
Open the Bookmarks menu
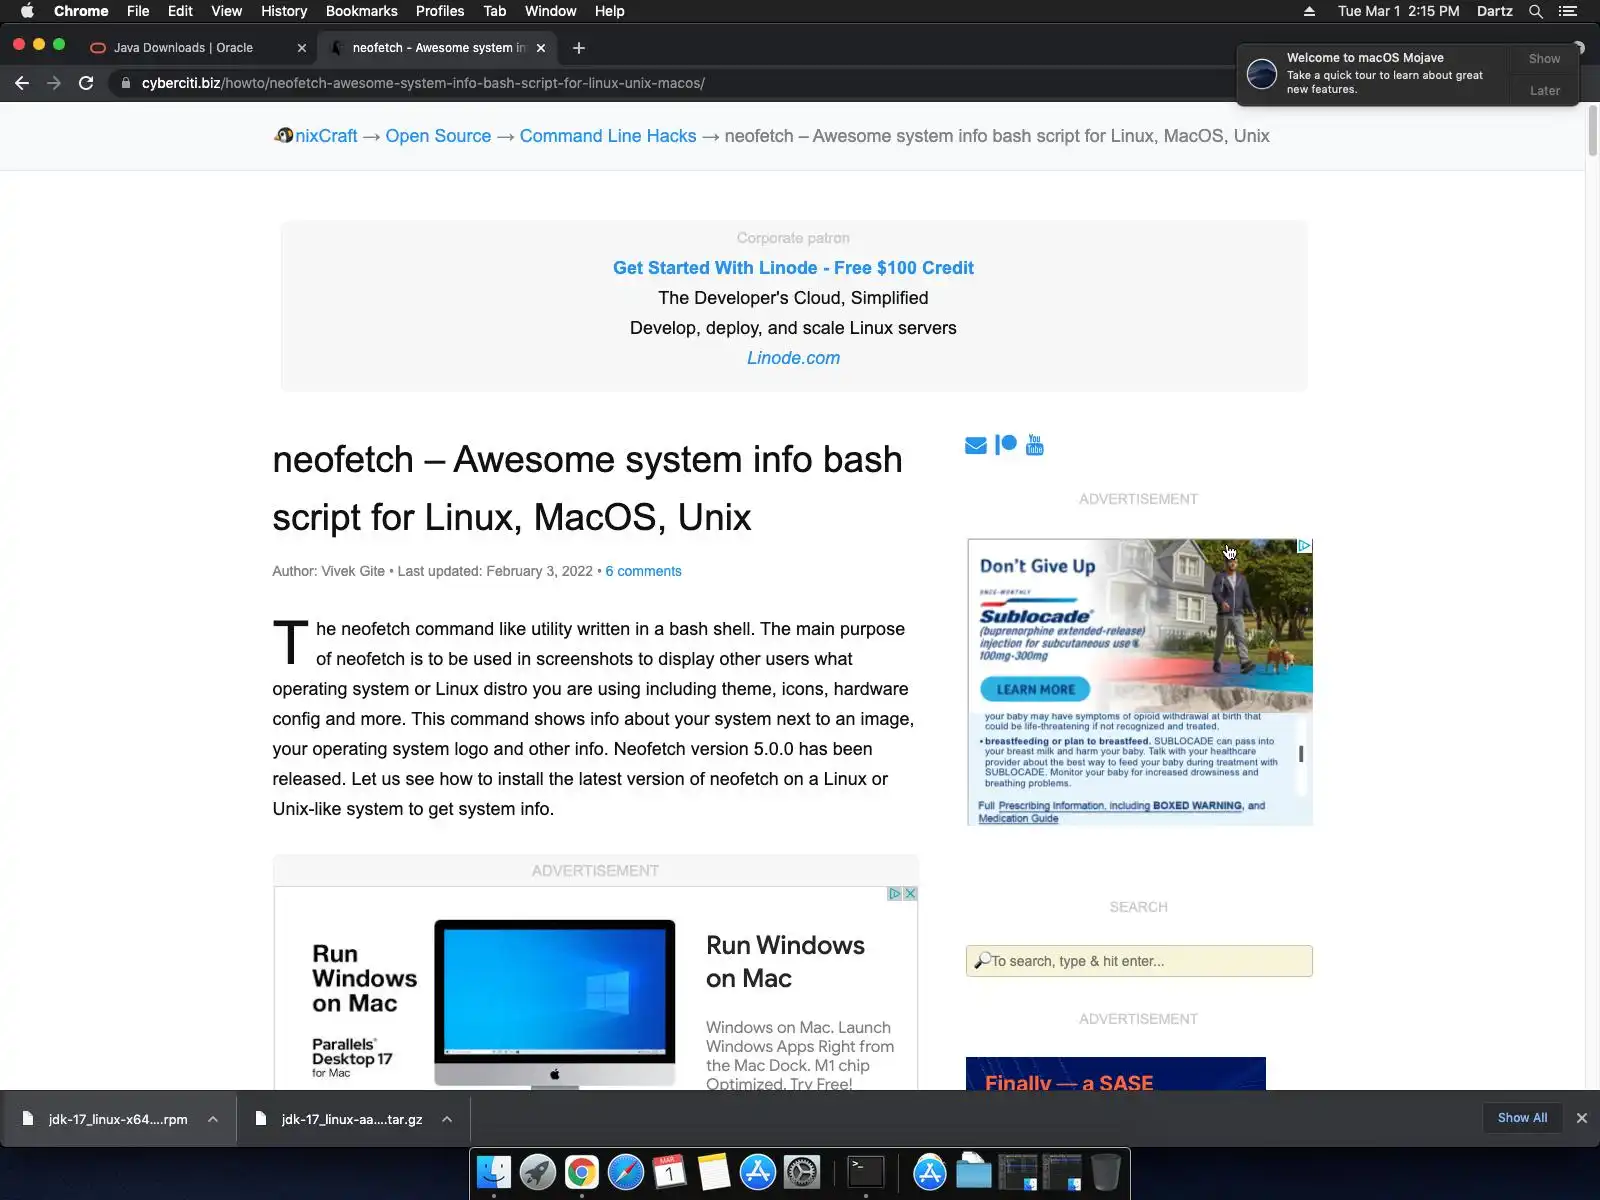pos(361,11)
